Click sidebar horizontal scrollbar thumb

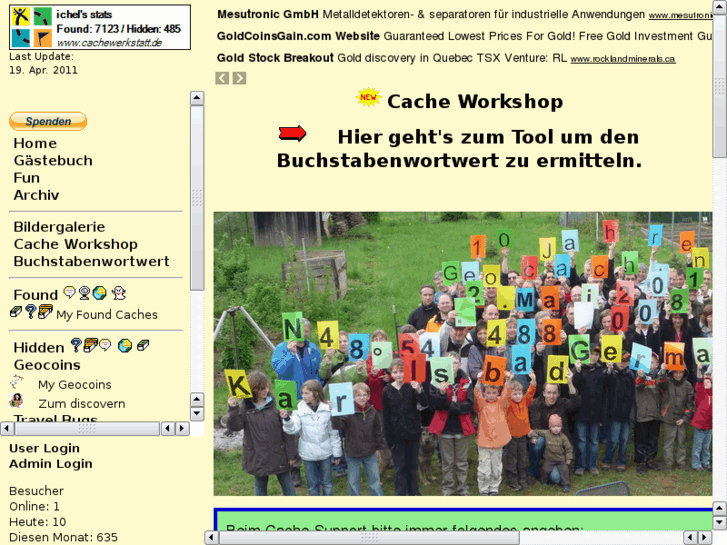coord(87,429)
